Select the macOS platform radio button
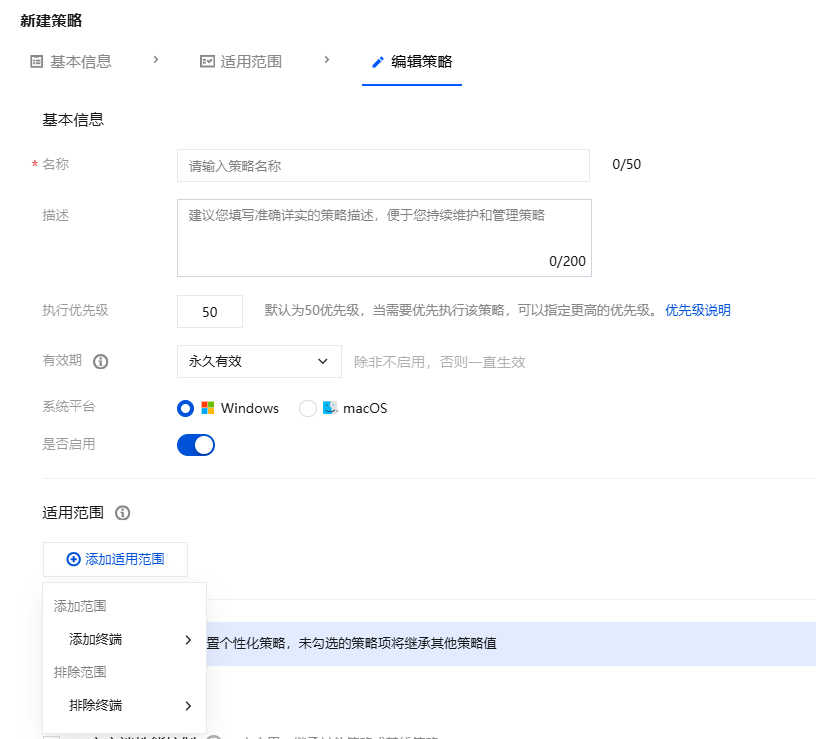The width and height of the screenshot is (816, 739). [308, 409]
